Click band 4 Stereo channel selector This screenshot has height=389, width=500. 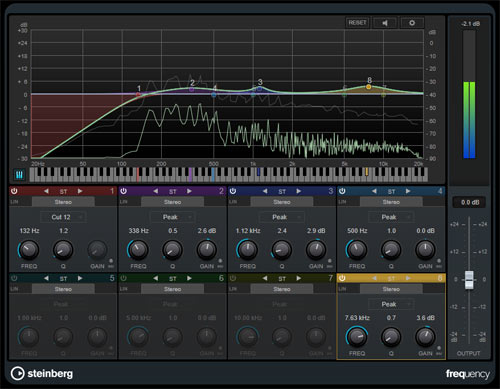pyautogui.click(x=391, y=202)
